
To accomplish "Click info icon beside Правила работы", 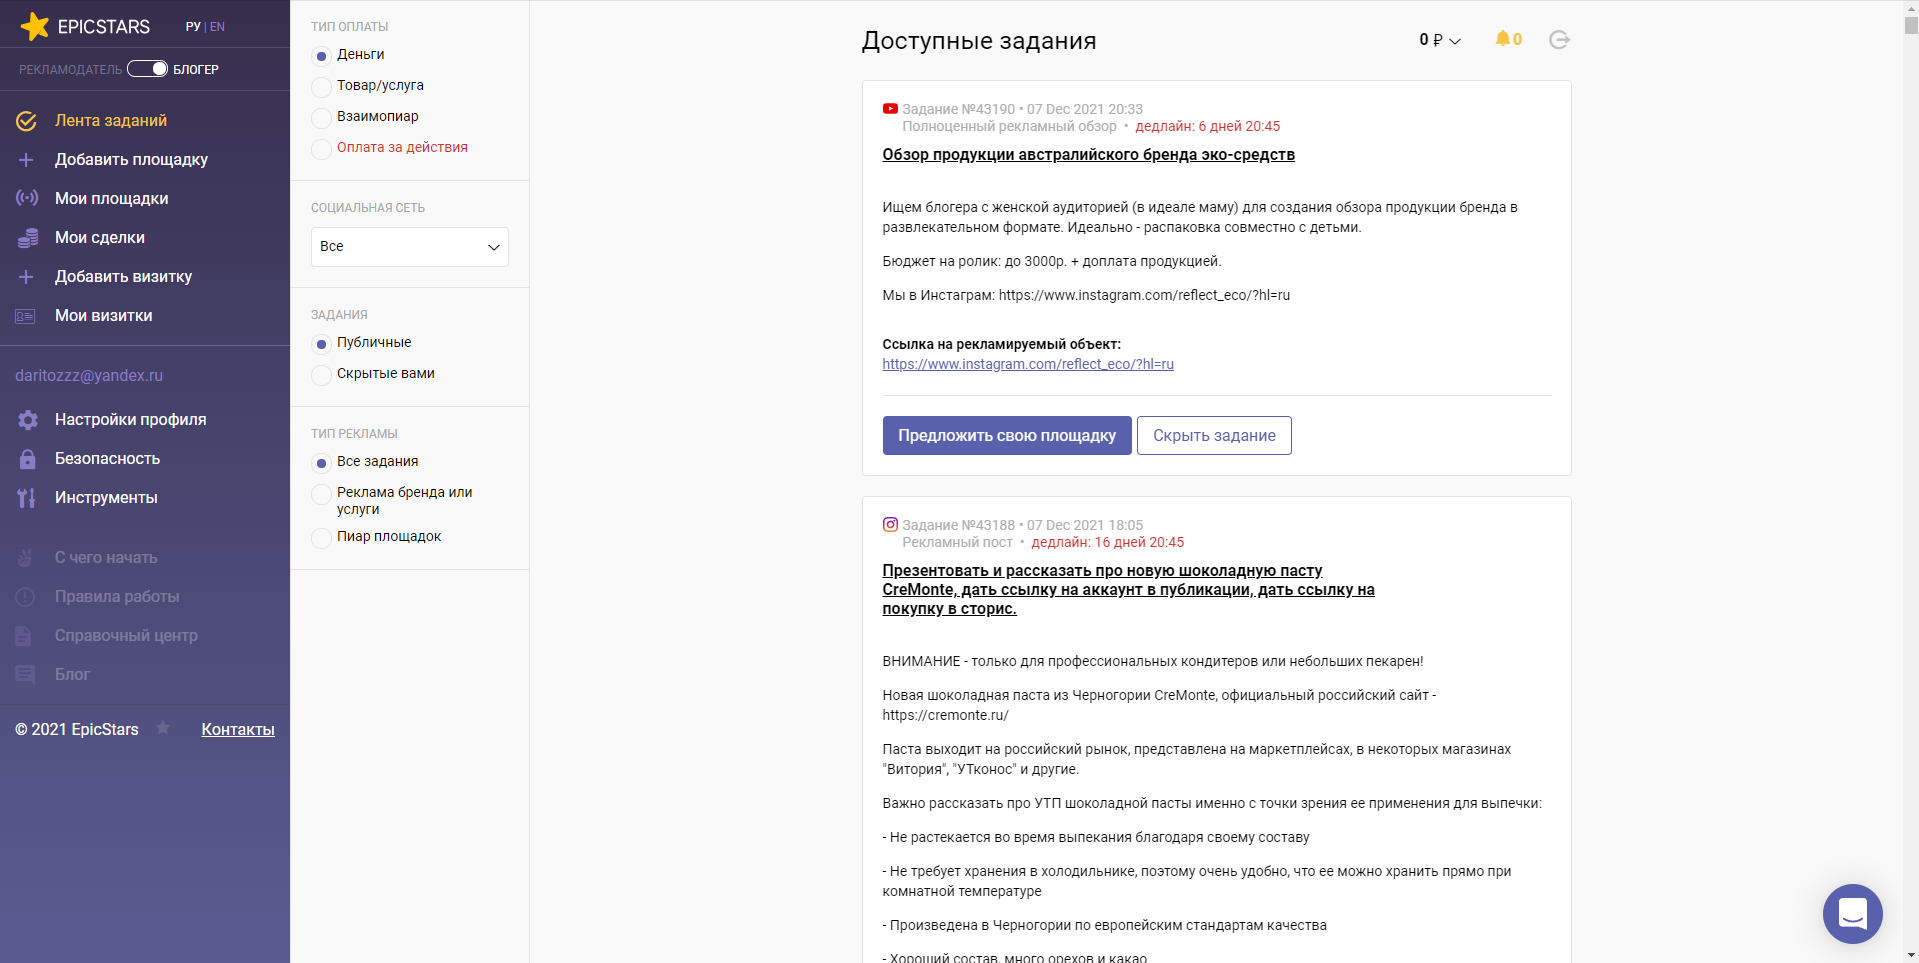I will point(26,597).
